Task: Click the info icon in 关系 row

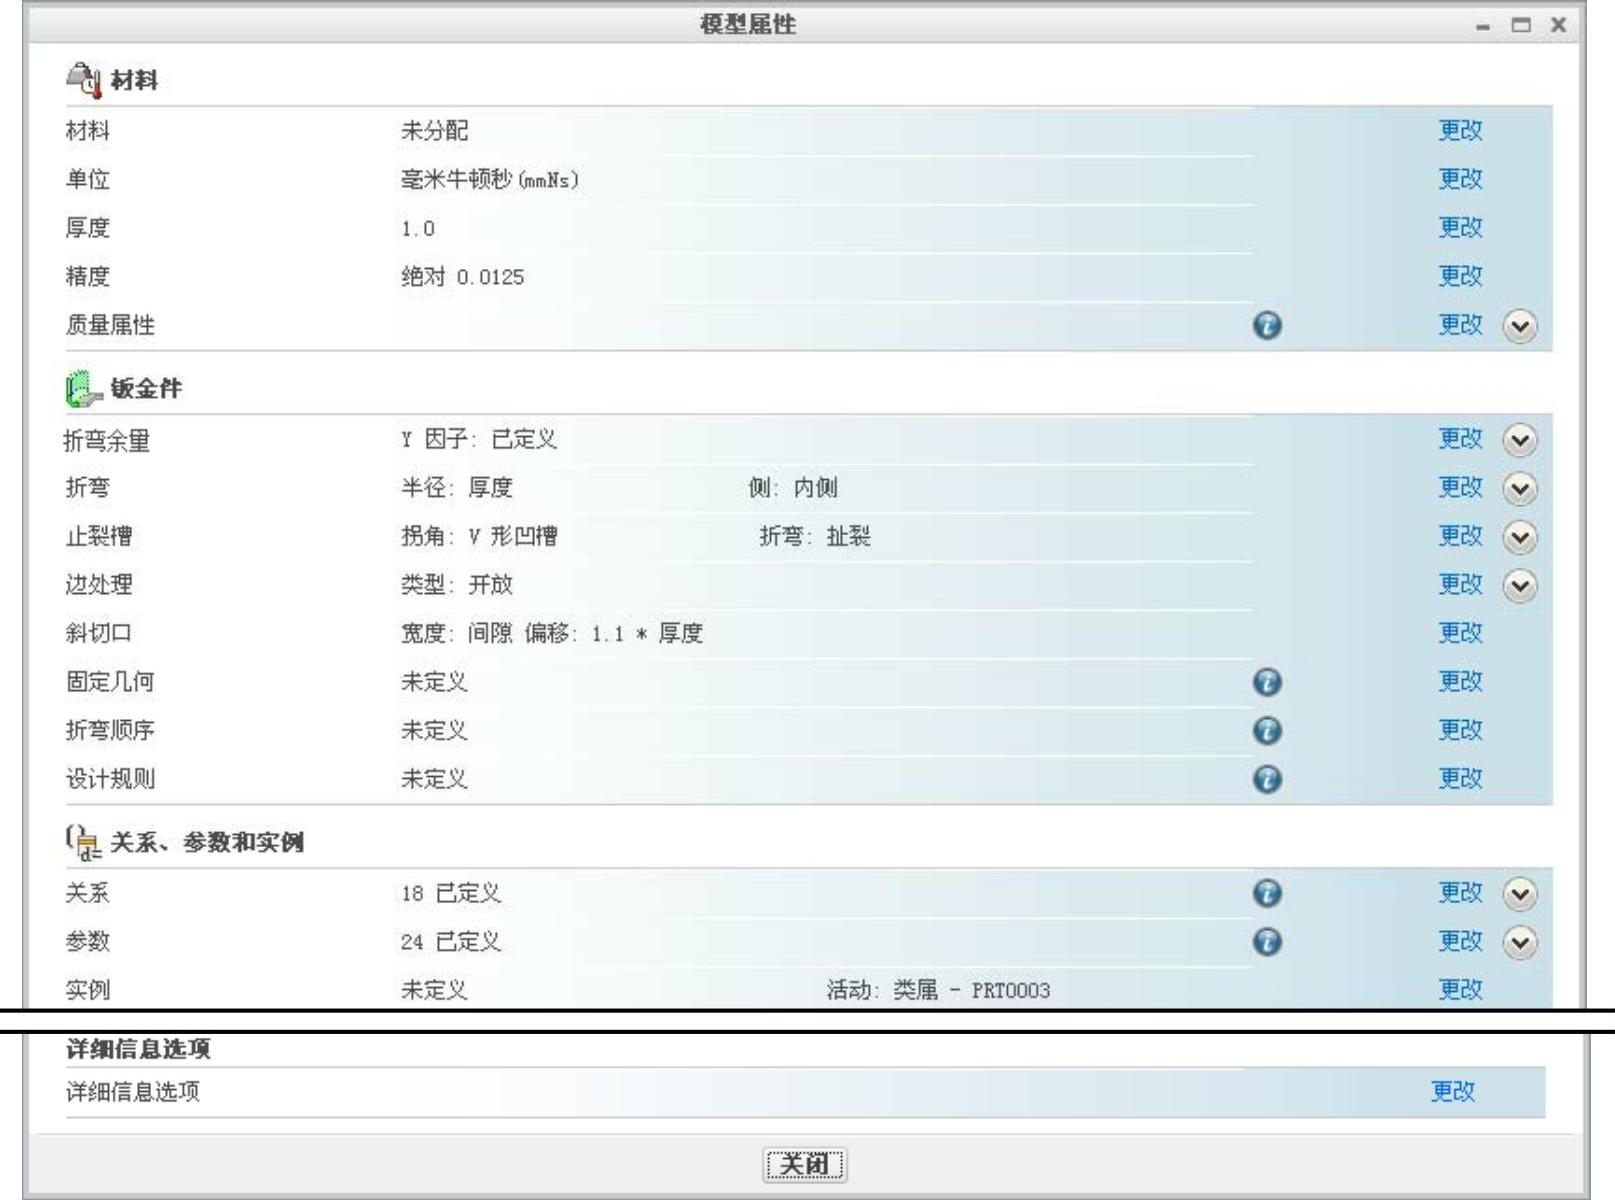Action: 1267,893
